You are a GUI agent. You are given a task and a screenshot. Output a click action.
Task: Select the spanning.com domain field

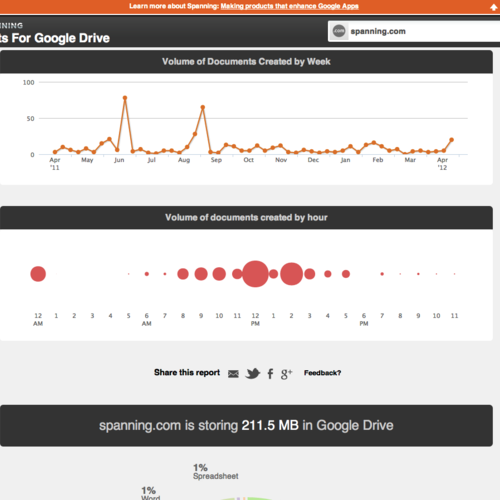pyautogui.click(x=414, y=31)
